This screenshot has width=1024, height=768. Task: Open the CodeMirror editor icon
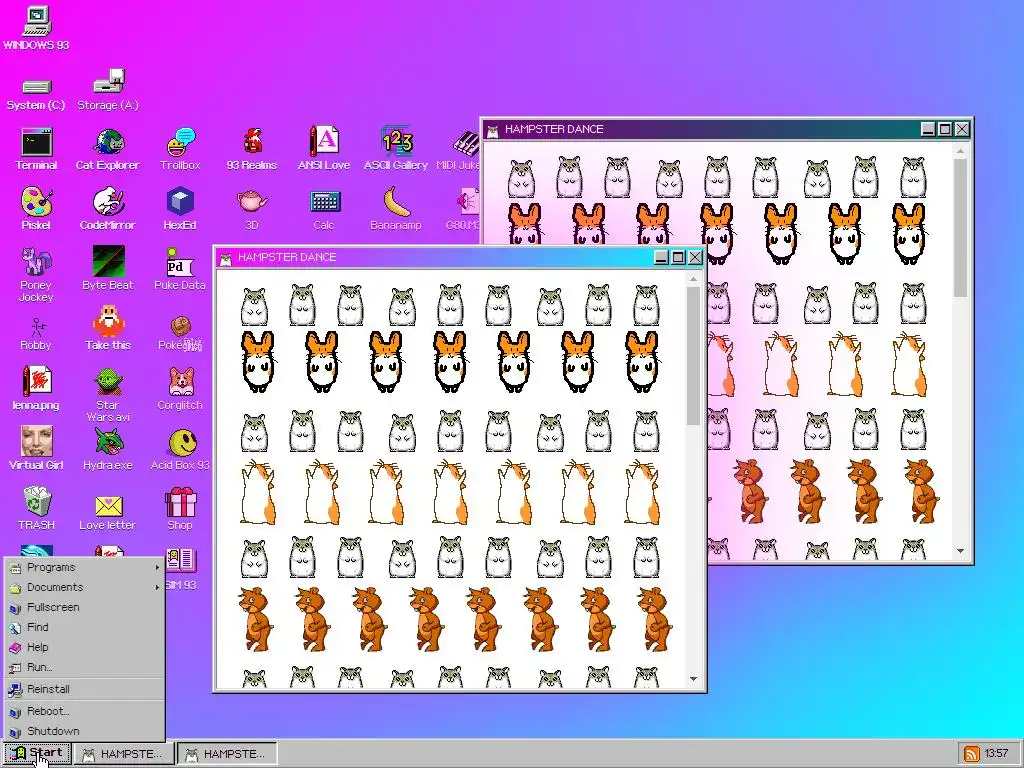pyautogui.click(x=108, y=209)
